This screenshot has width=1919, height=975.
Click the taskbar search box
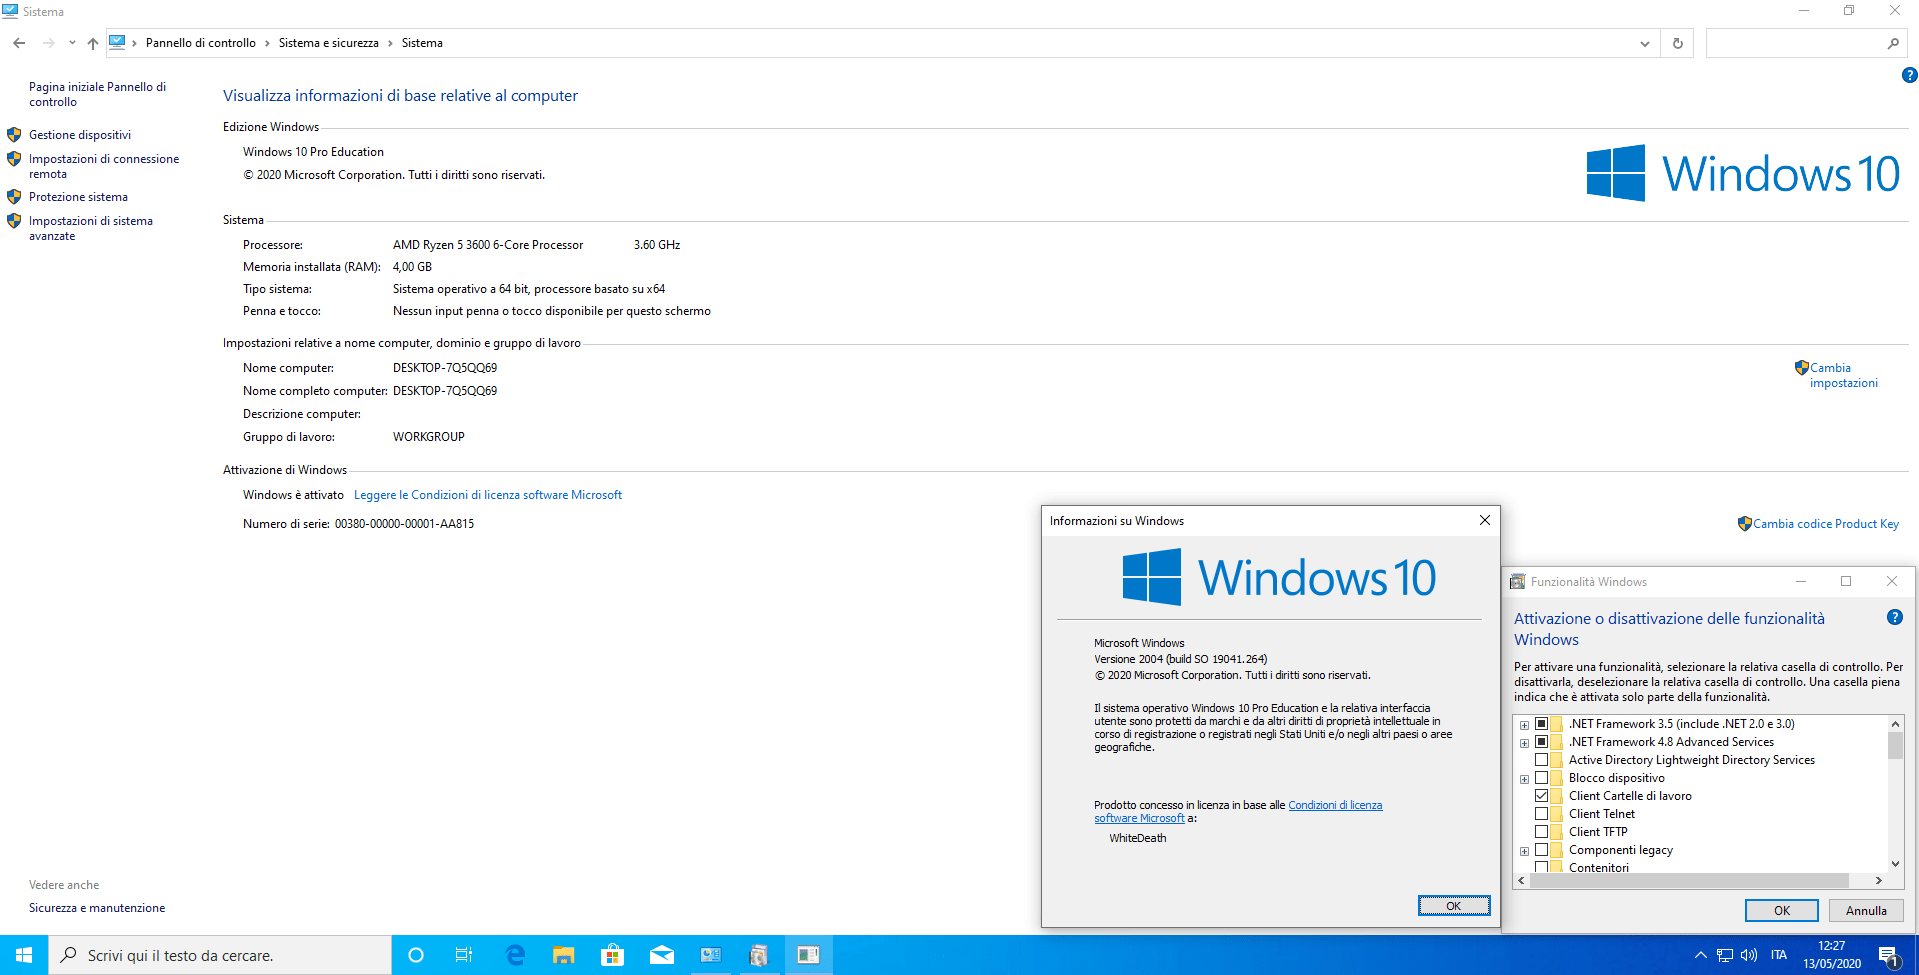pos(220,955)
